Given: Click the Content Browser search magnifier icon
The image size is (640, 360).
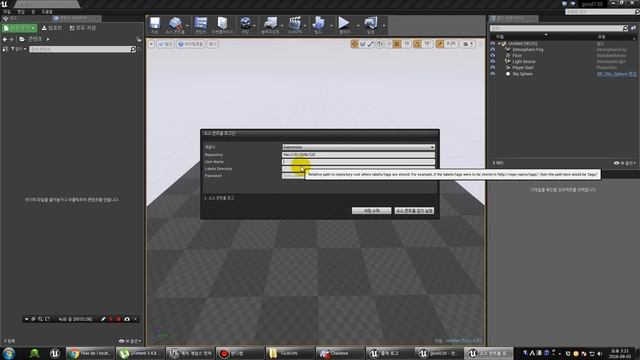Looking at the screenshot, I should pos(133,49).
